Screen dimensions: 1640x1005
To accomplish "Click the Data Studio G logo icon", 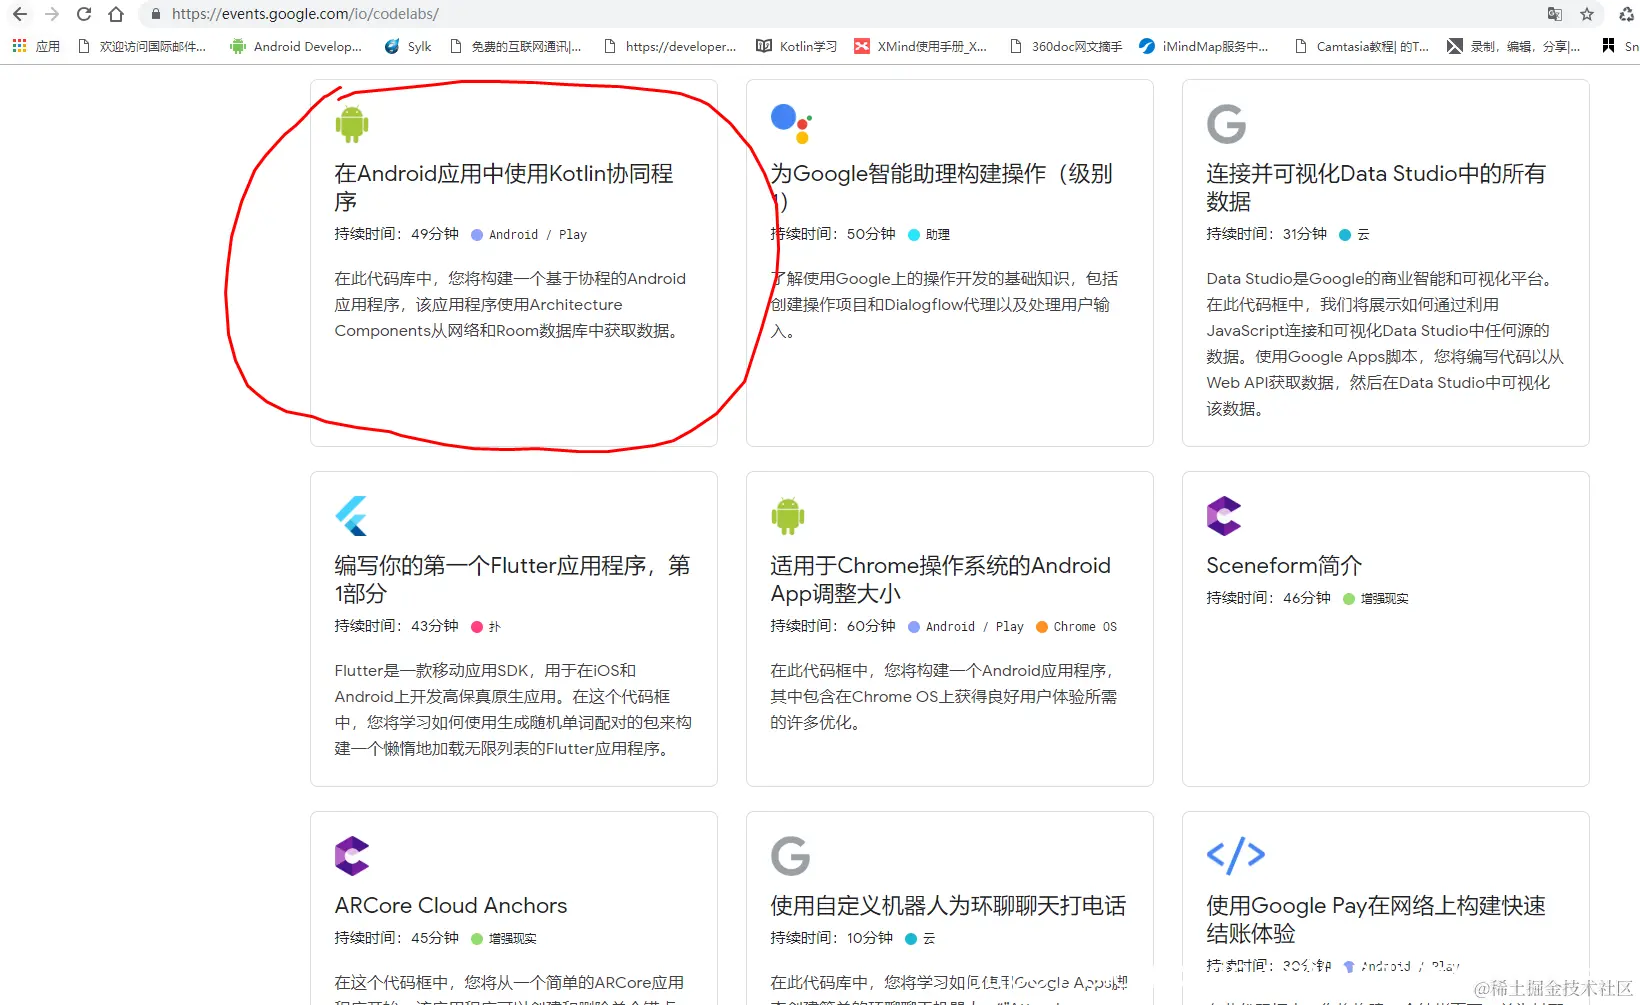I will pos(1225,123).
